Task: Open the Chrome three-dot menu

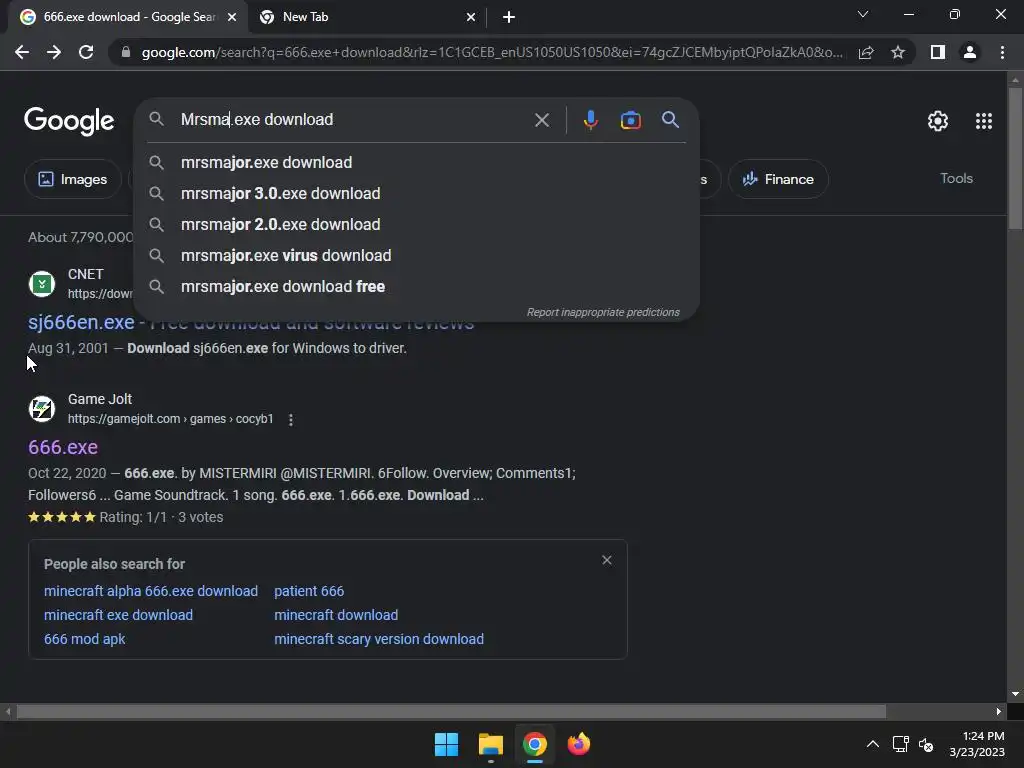Action: pyautogui.click(x=1002, y=52)
